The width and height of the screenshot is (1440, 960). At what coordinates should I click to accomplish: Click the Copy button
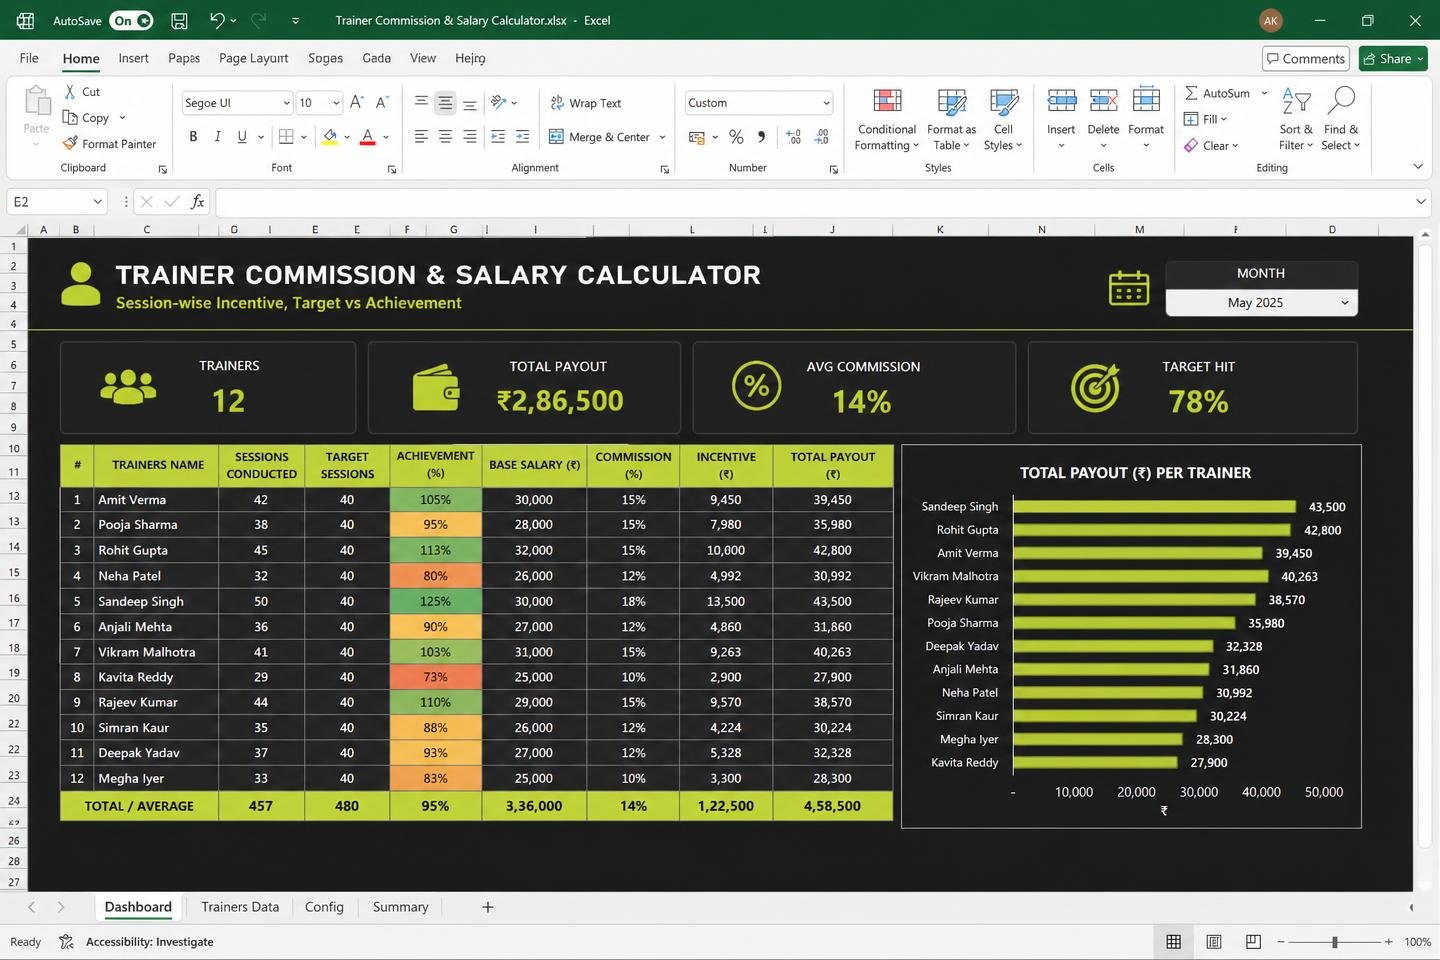86,117
